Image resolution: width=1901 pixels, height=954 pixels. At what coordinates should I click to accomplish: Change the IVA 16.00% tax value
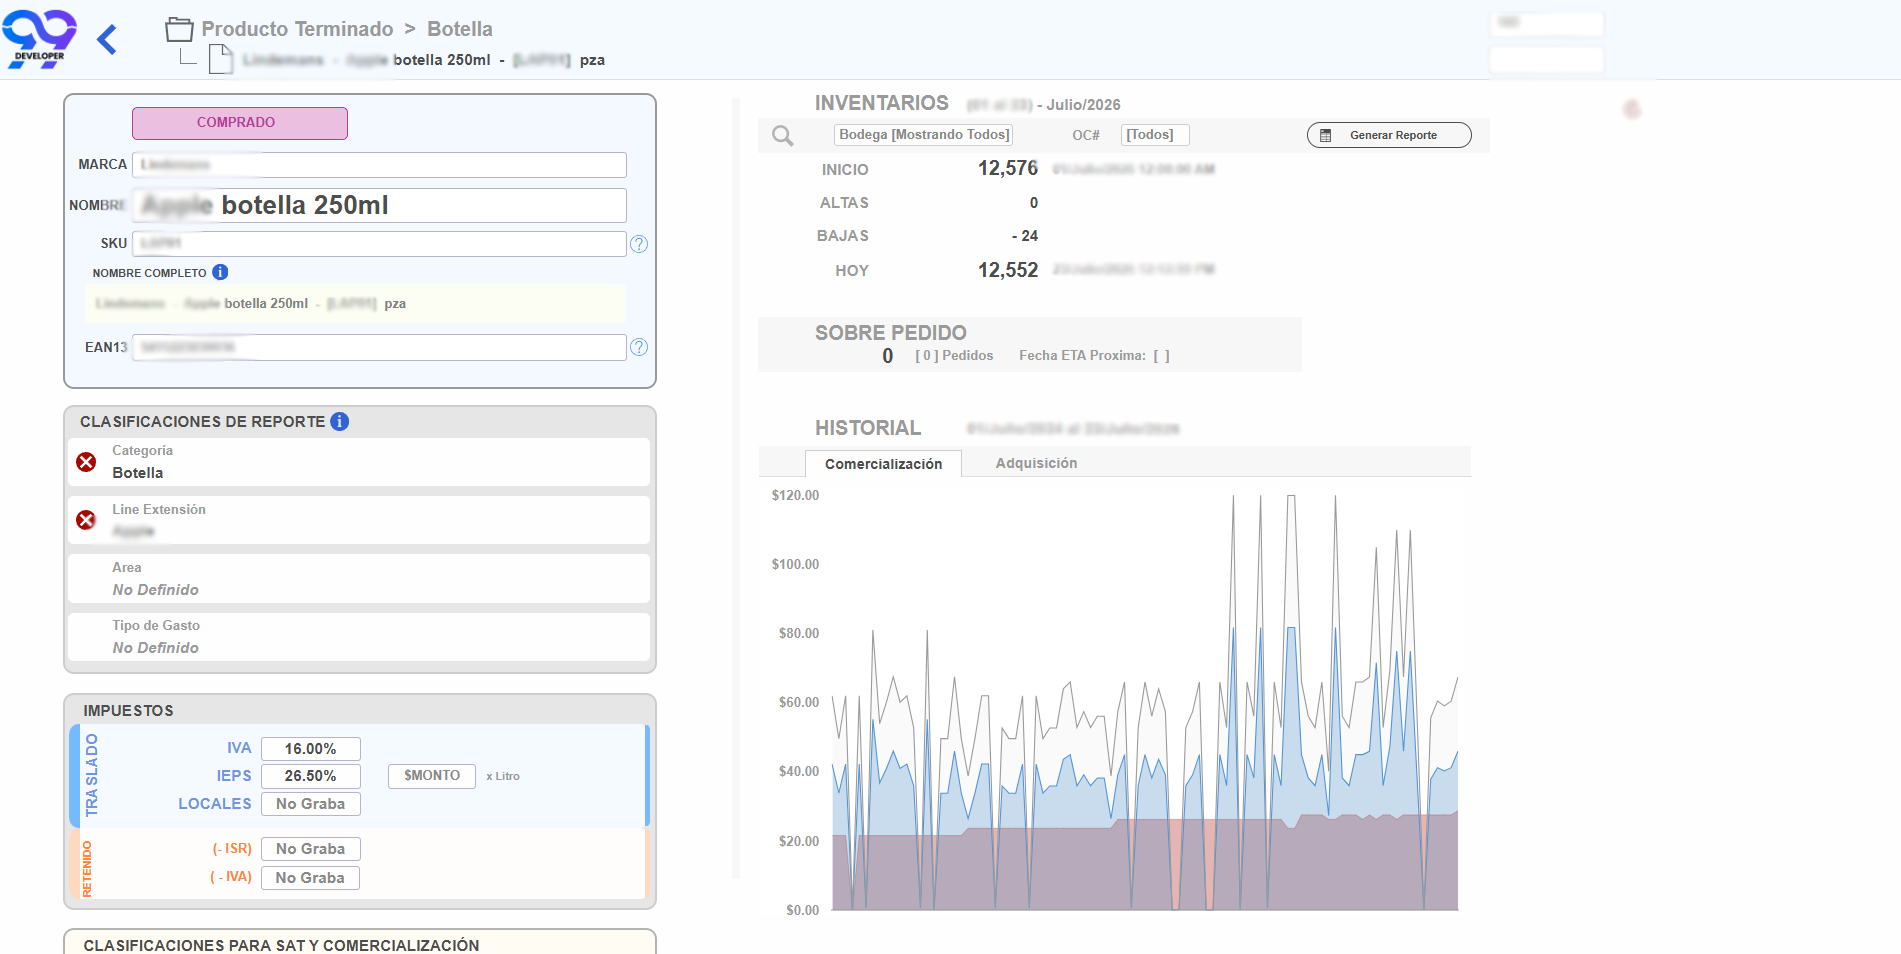(310, 749)
